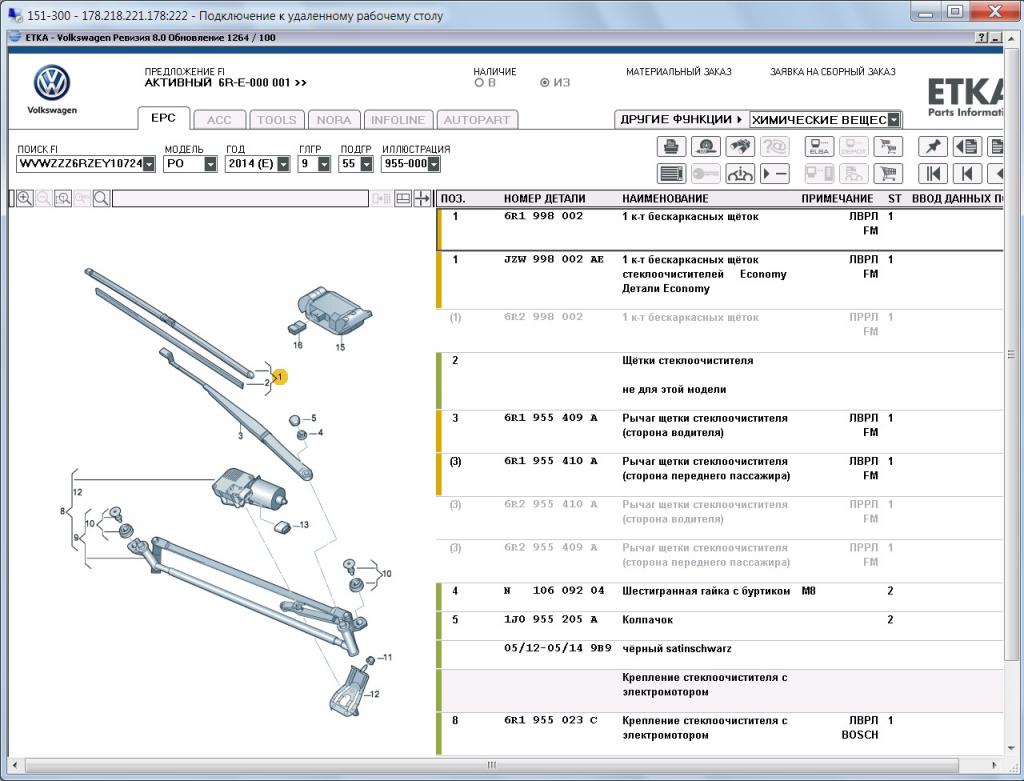Image resolution: width=1024 pixels, height=781 pixels.
Task: Open the ПОДГР subgroup dropdown
Action: (x=366, y=164)
